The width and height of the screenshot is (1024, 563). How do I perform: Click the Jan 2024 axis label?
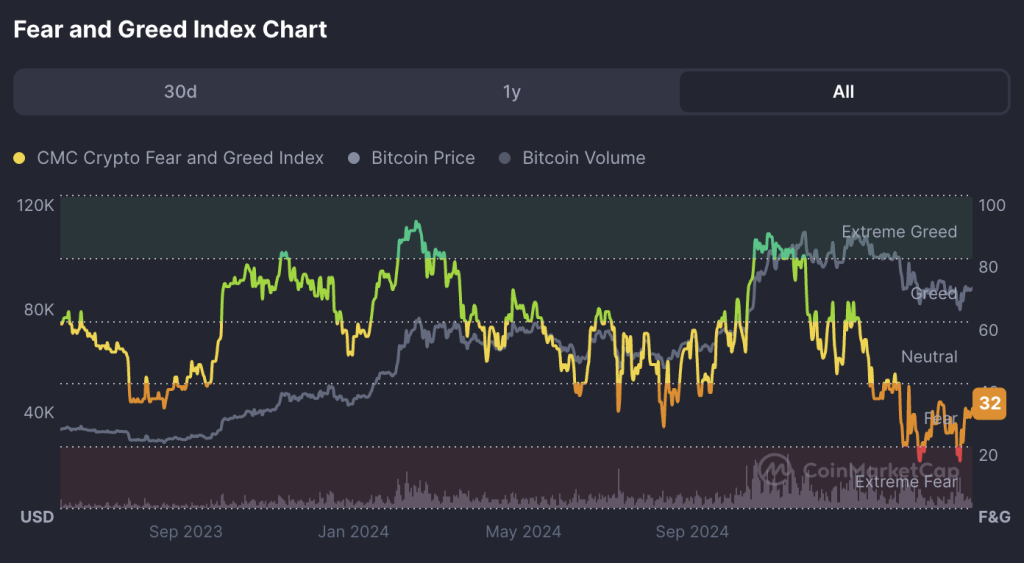(353, 532)
